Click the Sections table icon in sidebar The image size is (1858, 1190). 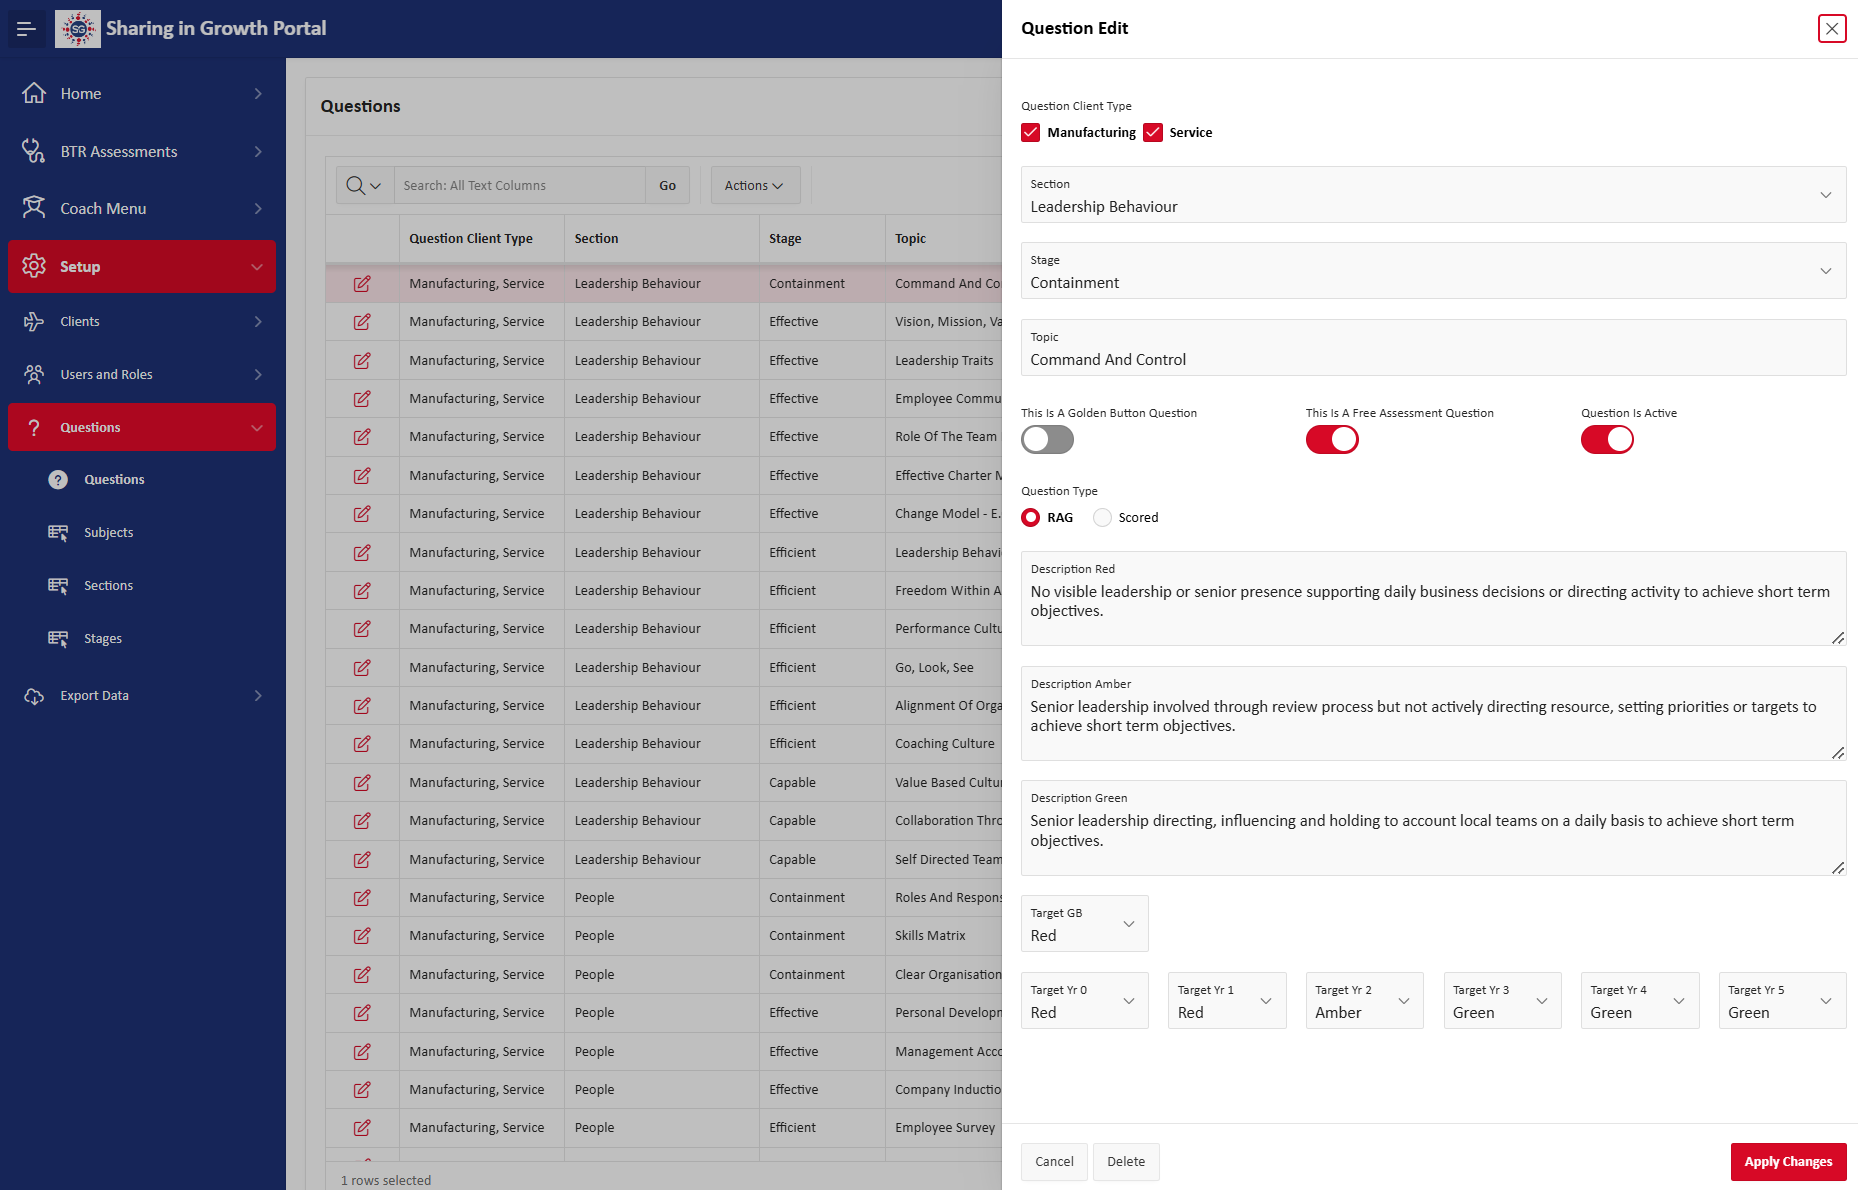pos(58,586)
